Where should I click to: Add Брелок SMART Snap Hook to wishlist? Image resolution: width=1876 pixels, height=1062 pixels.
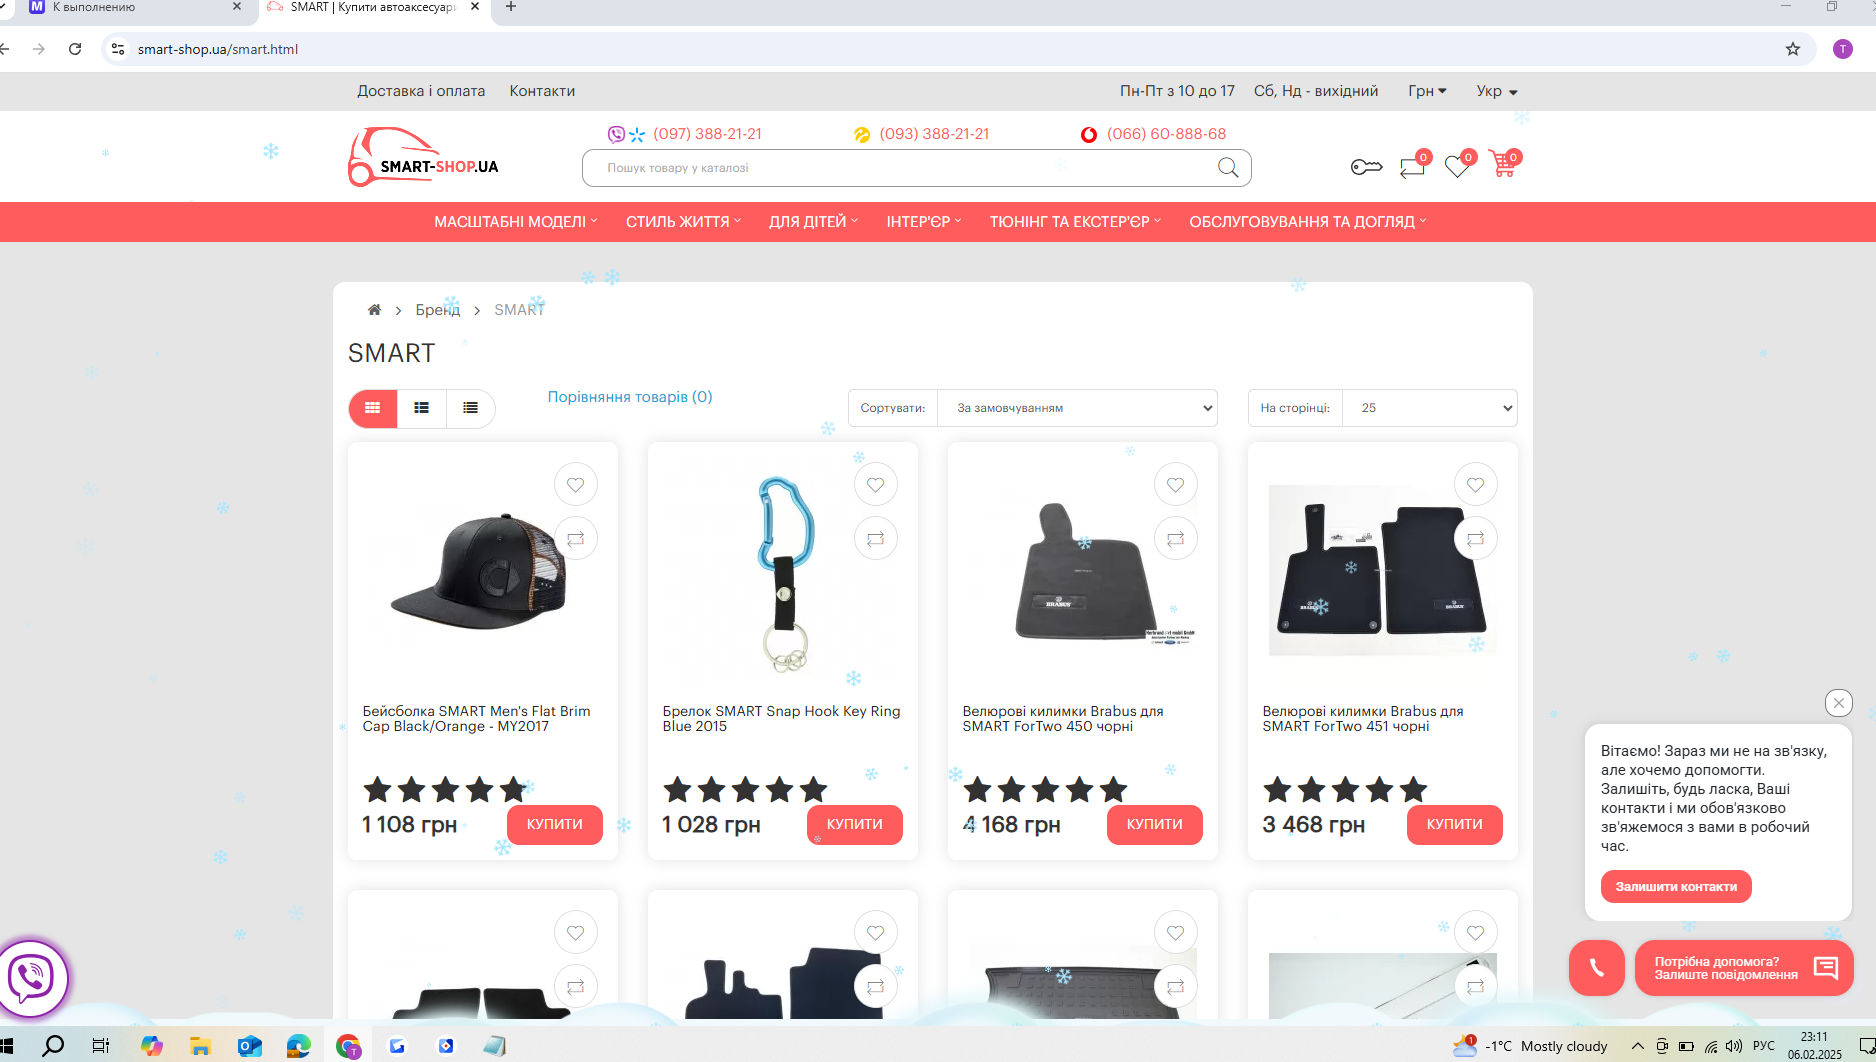coord(876,485)
